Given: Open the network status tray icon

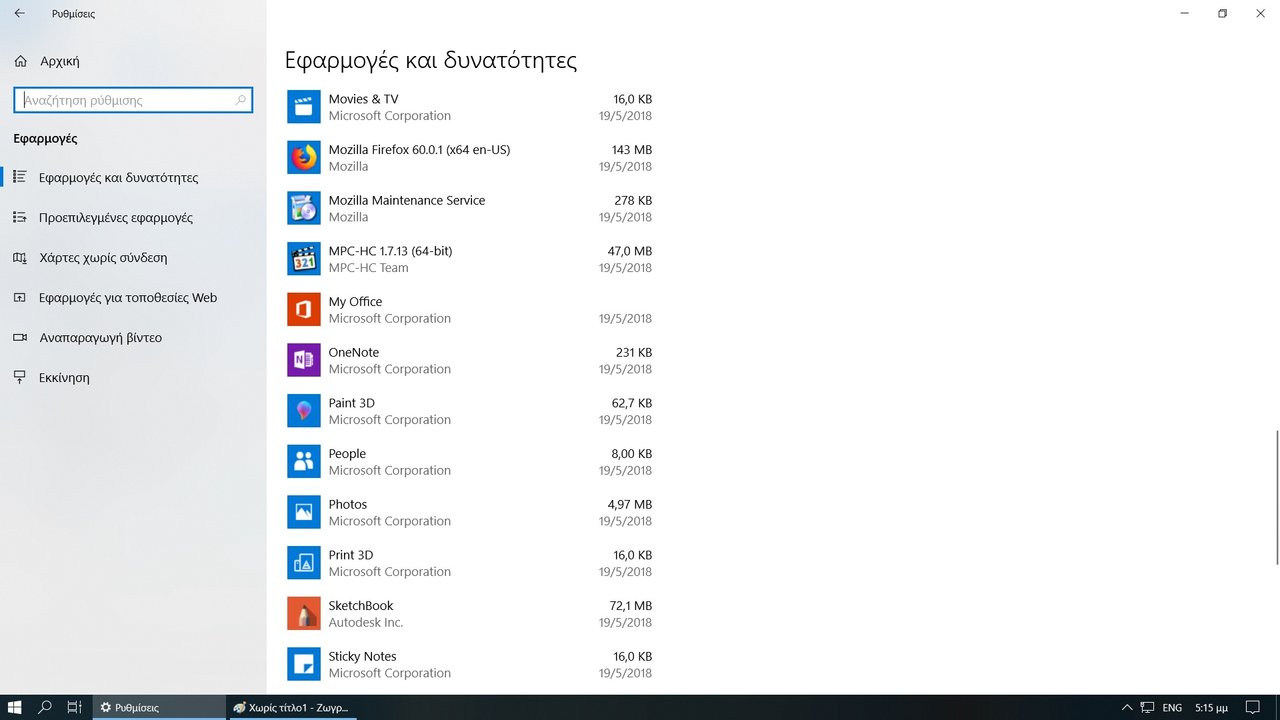Looking at the screenshot, I should point(1148,707).
